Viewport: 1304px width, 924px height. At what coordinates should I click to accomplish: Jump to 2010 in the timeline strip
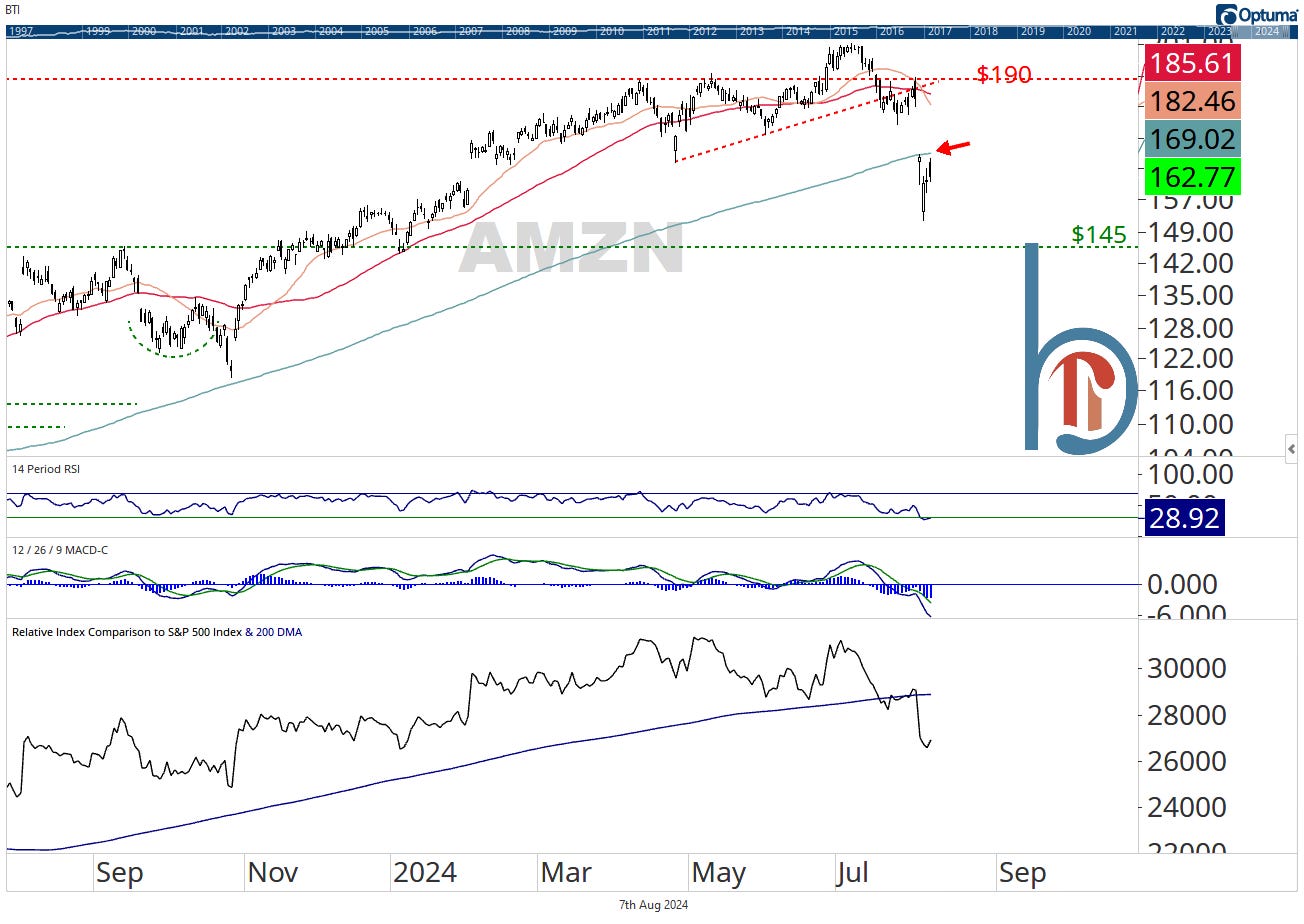[x=611, y=31]
